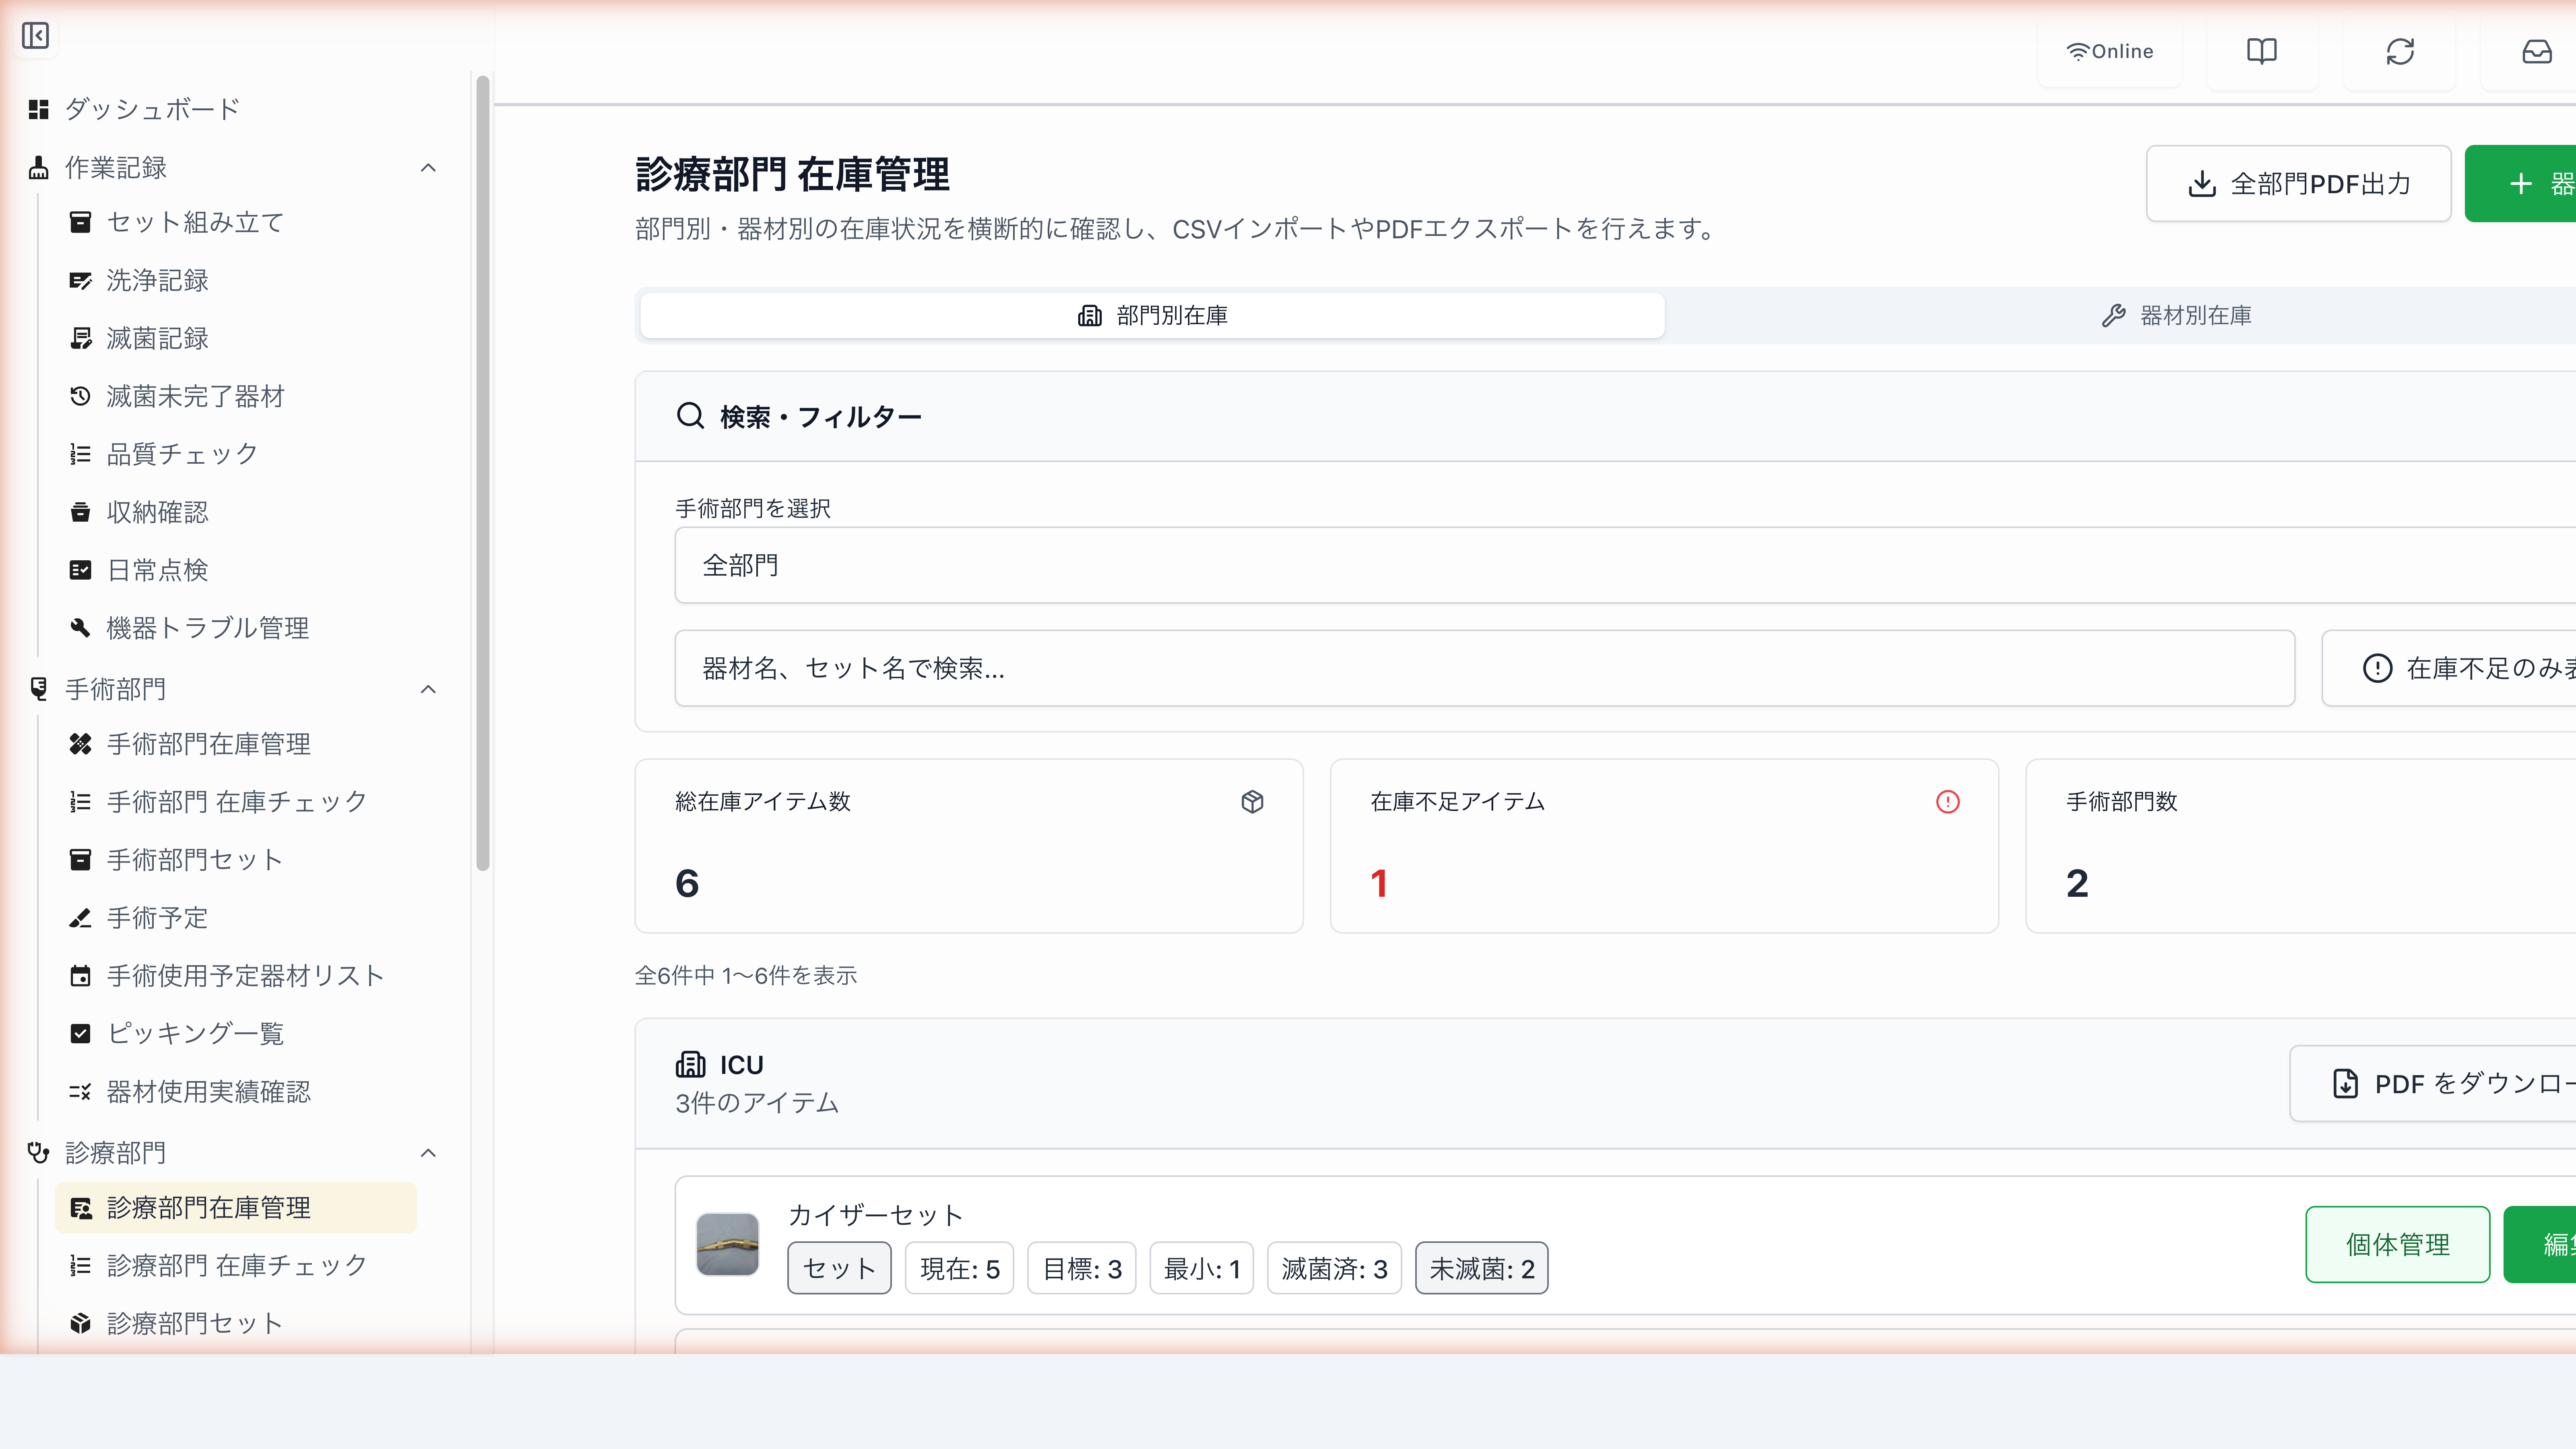Open the 手術部門を選択 dropdown showing 全部門
Viewport: 2576px width, 1449px height.
[1625, 565]
